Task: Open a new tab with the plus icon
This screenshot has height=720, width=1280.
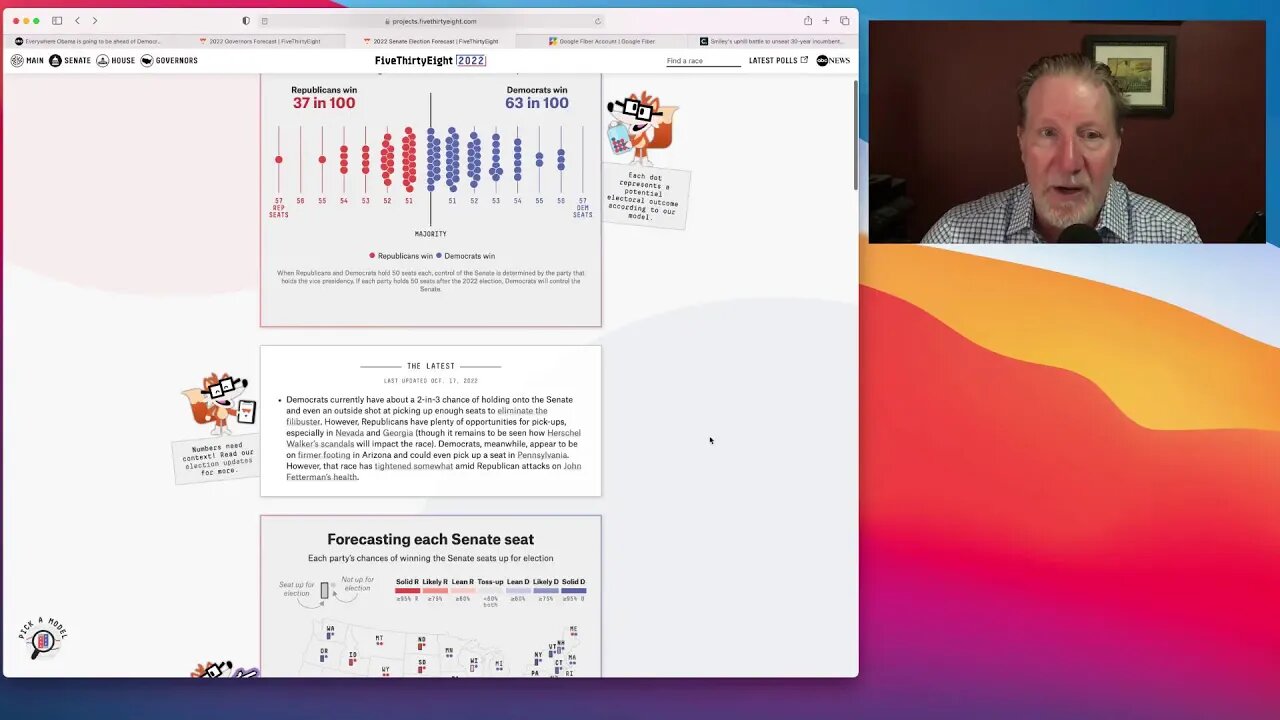Action: click(826, 20)
